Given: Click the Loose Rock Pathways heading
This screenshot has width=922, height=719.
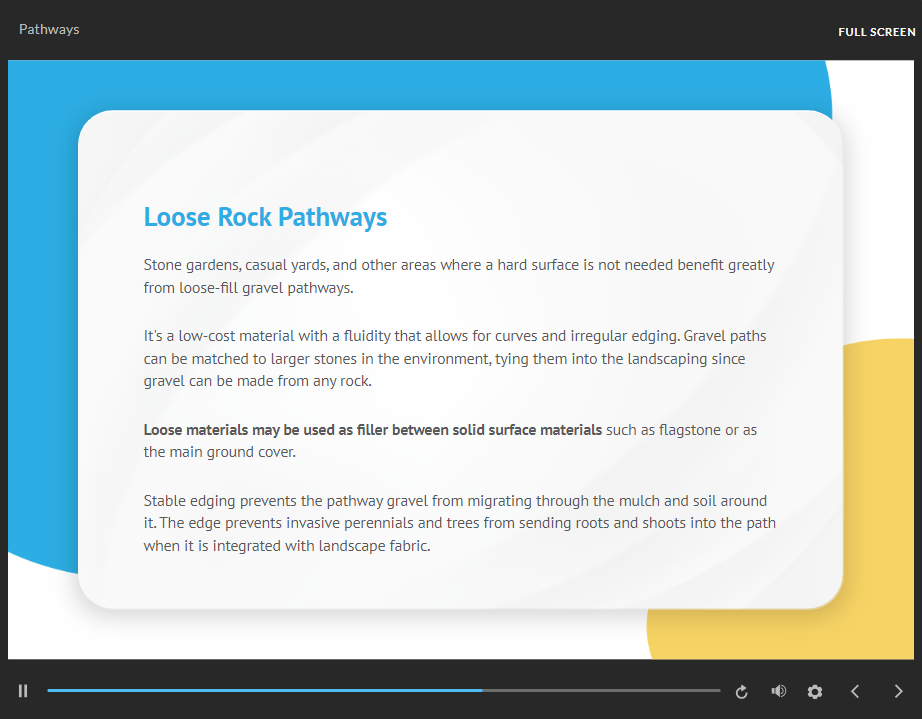Looking at the screenshot, I should coord(265,217).
